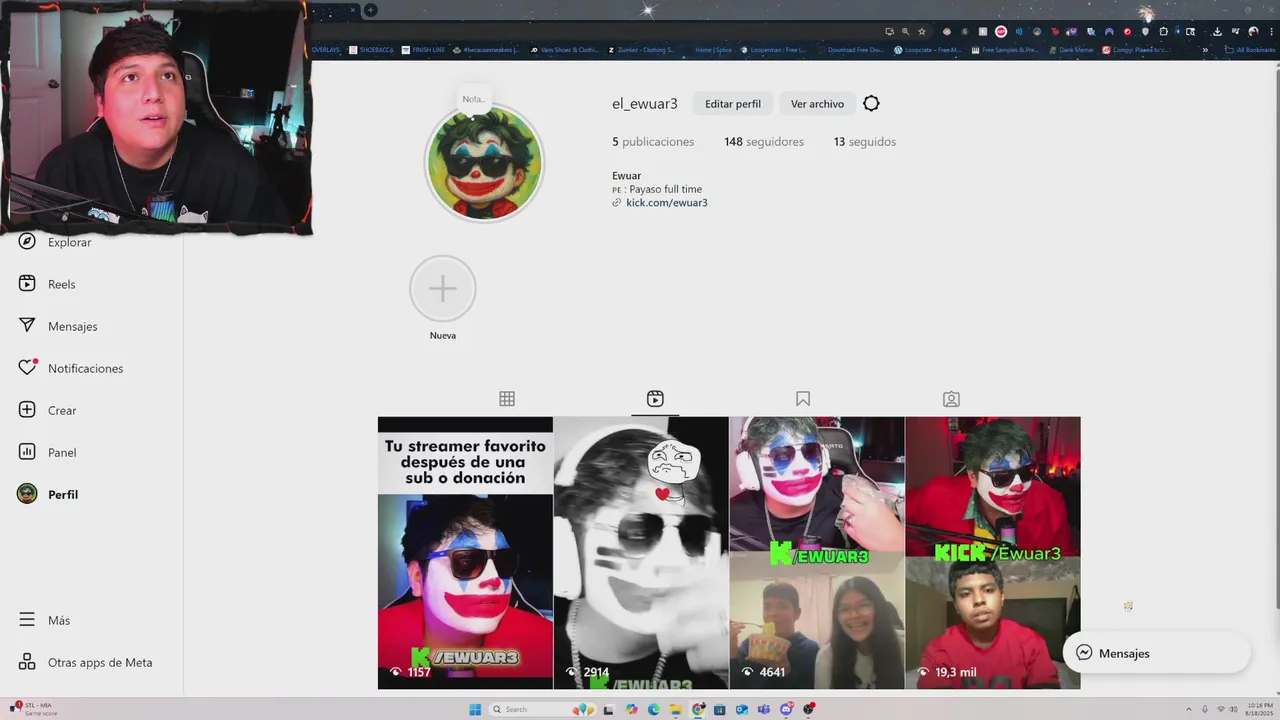Open Microsoft Edge from taskbar
The image size is (1280, 720).
tap(653, 710)
